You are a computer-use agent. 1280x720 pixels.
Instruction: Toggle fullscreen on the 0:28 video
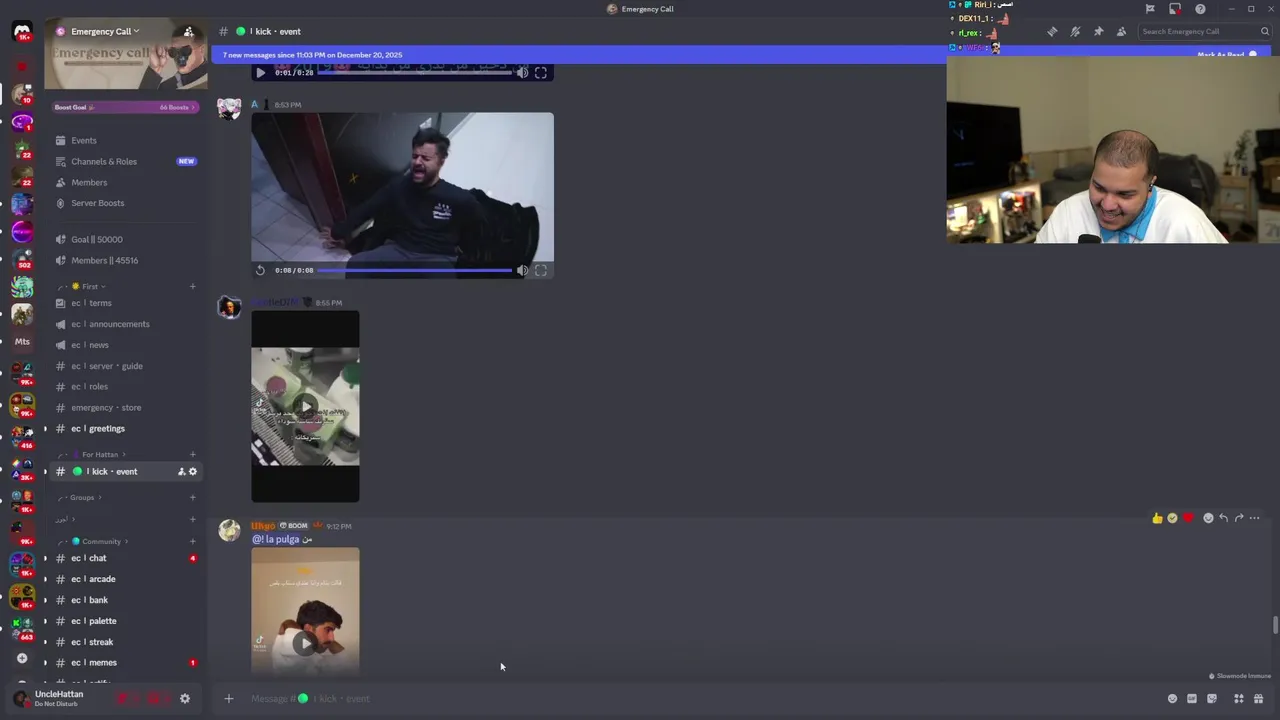tap(541, 72)
